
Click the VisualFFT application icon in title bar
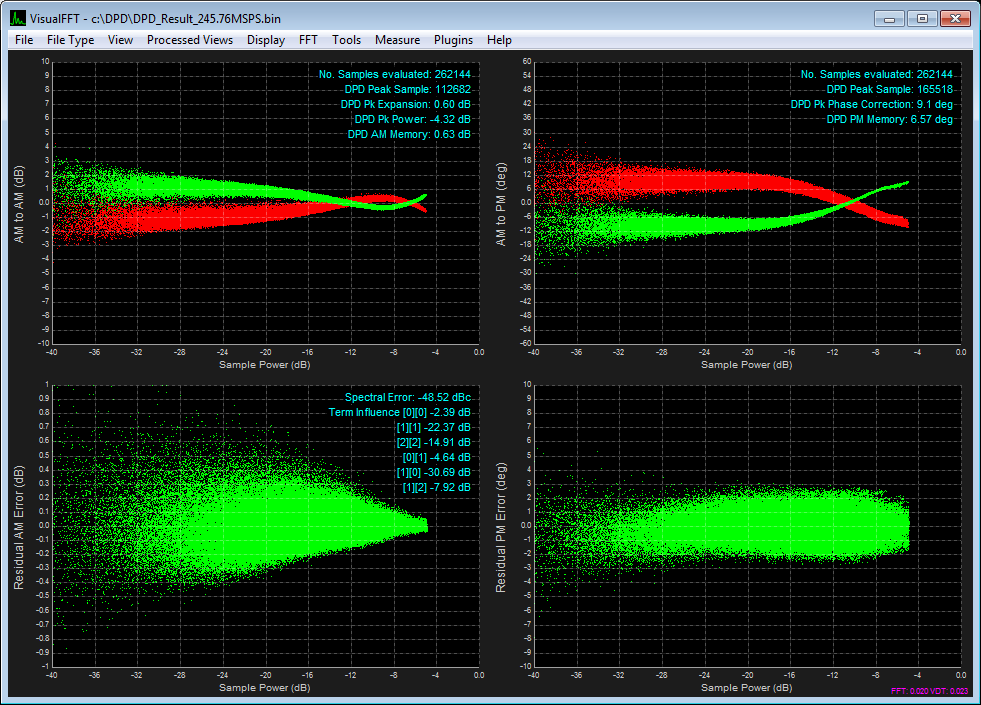(x=18, y=18)
